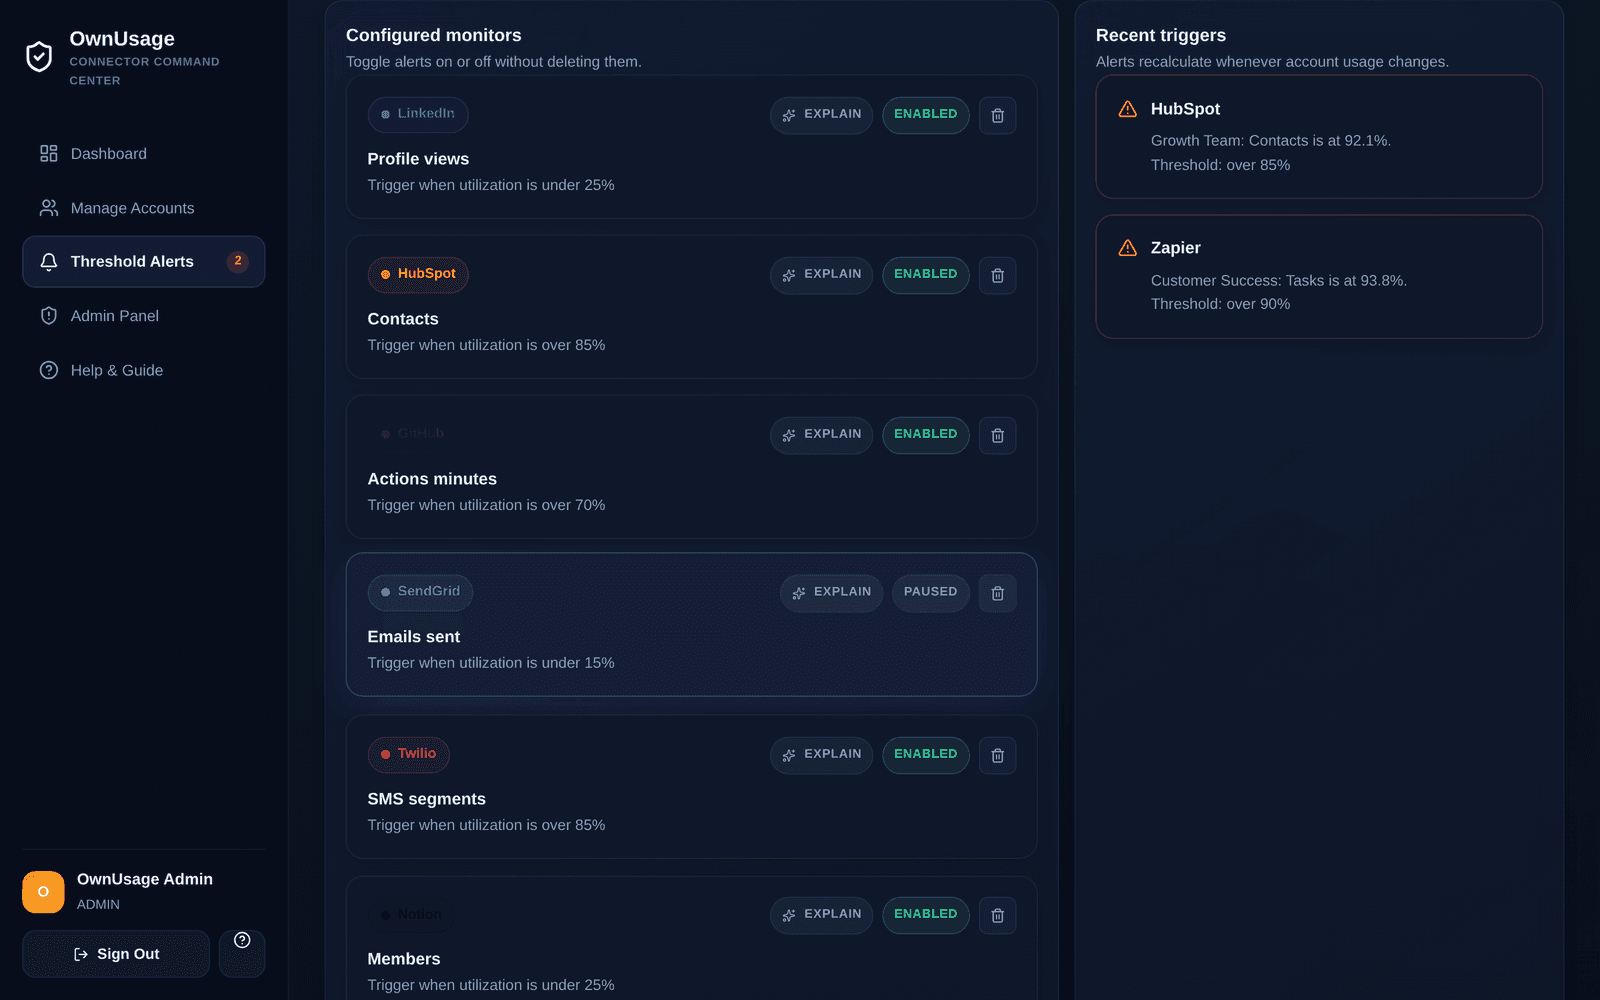The height and width of the screenshot is (1000, 1600).
Task: Switch off ENABLED for the Members monitor
Action: (x=925, y=915)
